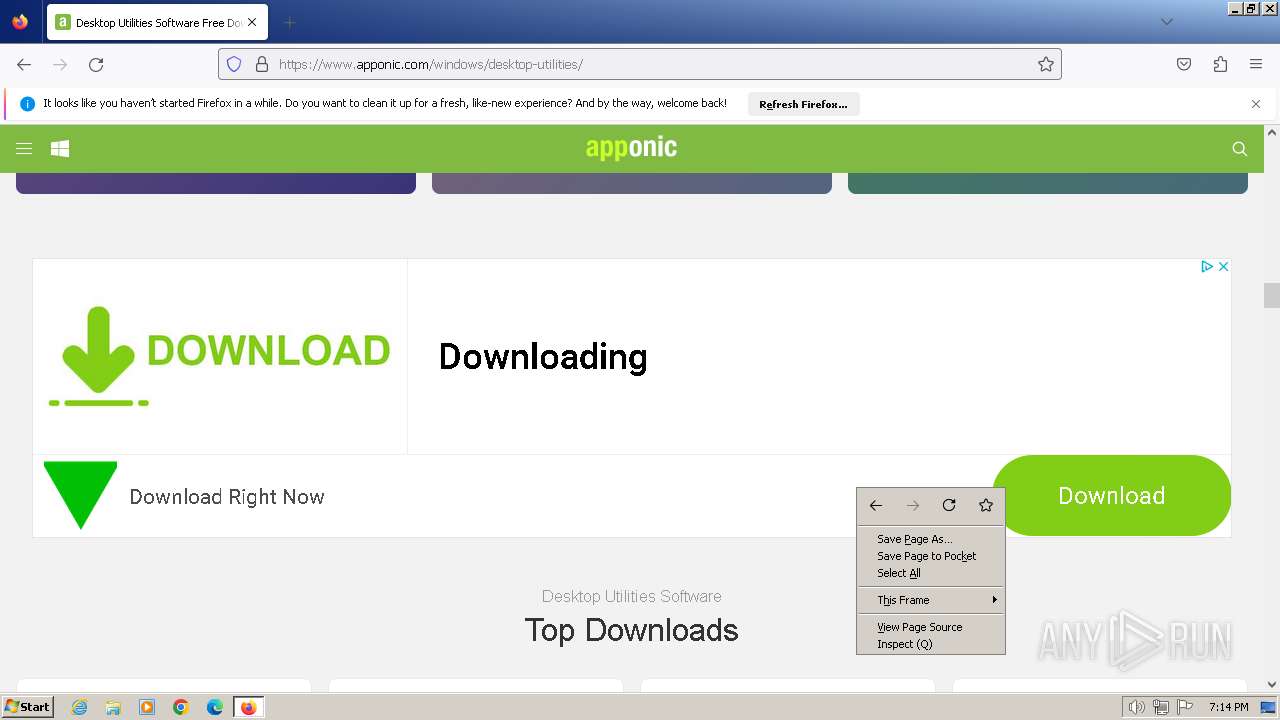Viewport: 1280px width, 720px height.
Task: Open the apponic hamburger menu
Action: [24, 148]
